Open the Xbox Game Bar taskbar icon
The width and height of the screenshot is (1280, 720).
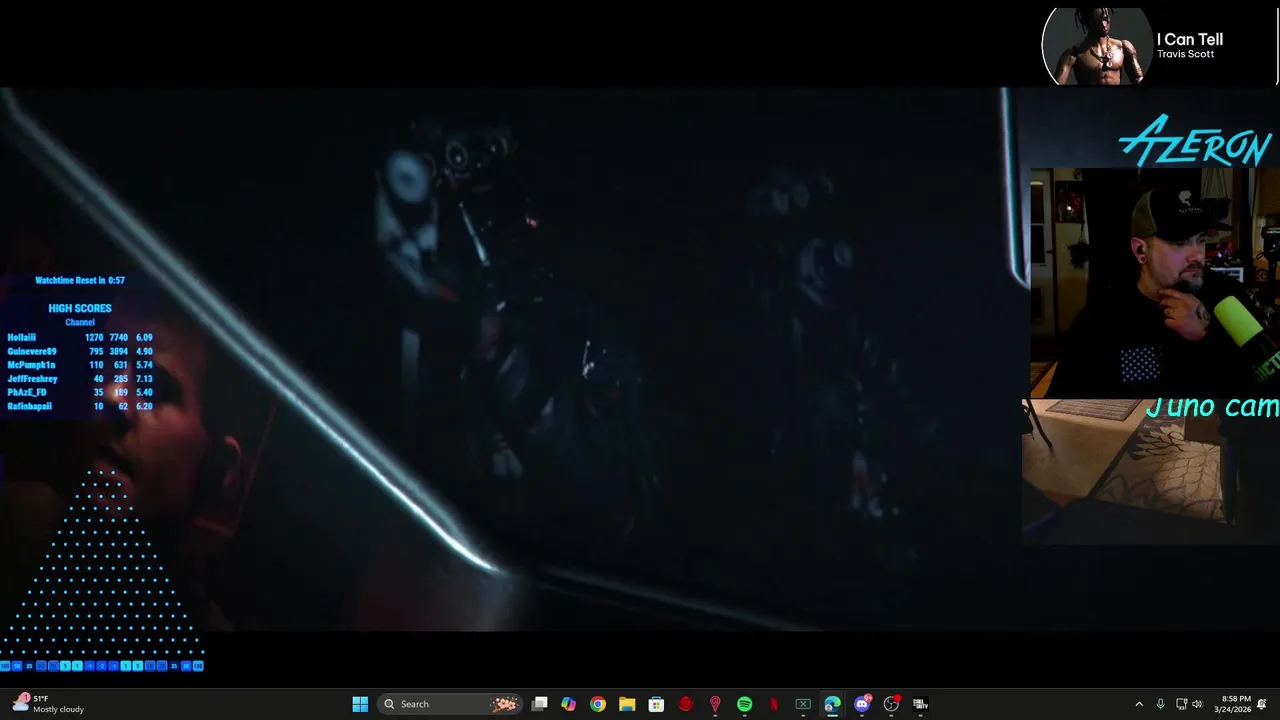click(803, 704)
